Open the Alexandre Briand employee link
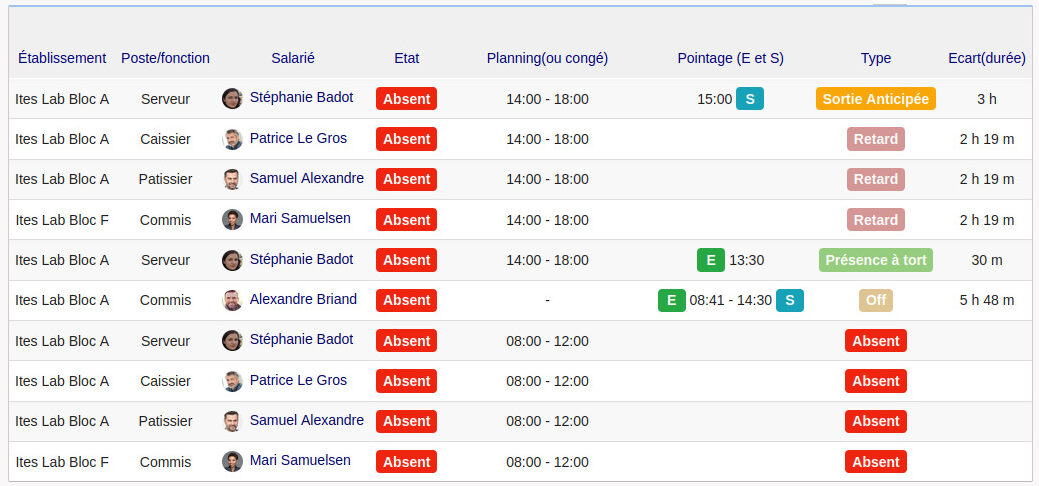 [303, 299]
